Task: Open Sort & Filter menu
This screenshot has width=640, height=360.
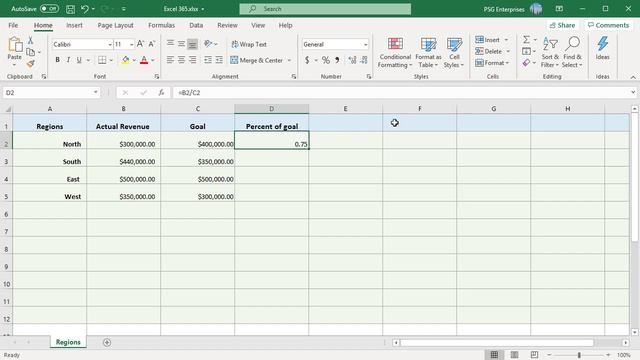Action: coord(550,52)
